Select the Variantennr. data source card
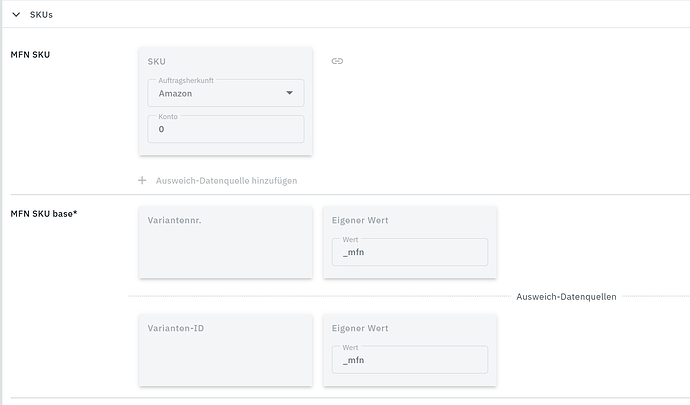 (x=225, y=242)
